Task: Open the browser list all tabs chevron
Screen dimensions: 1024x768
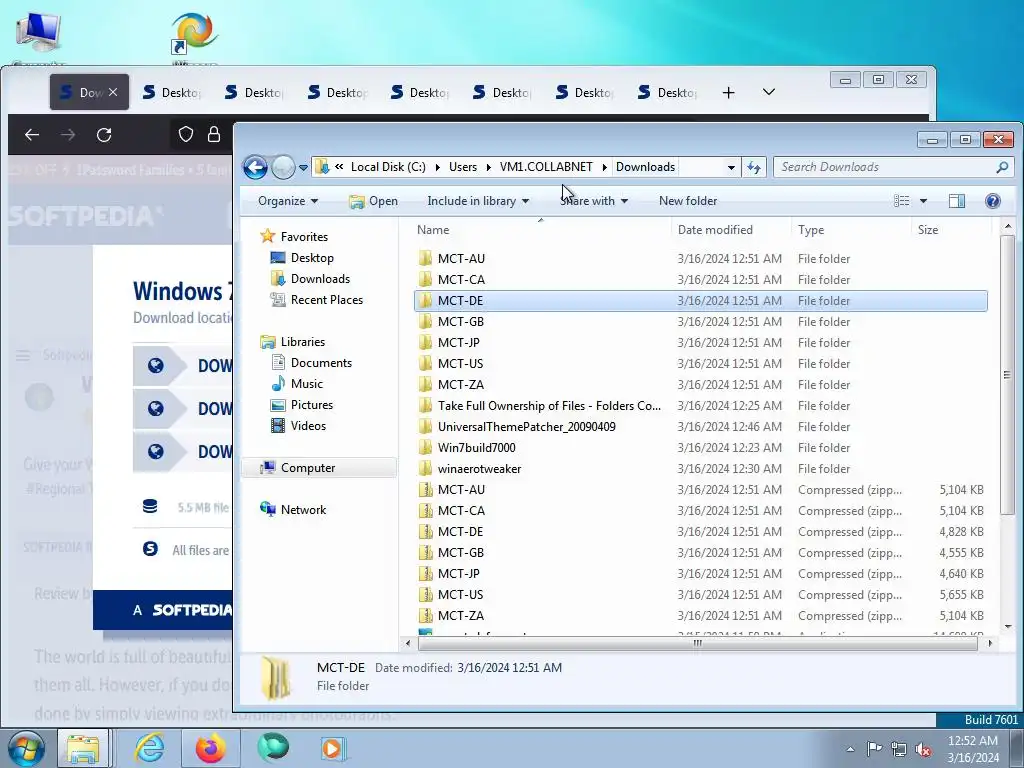Action: (x=769, y=92)
